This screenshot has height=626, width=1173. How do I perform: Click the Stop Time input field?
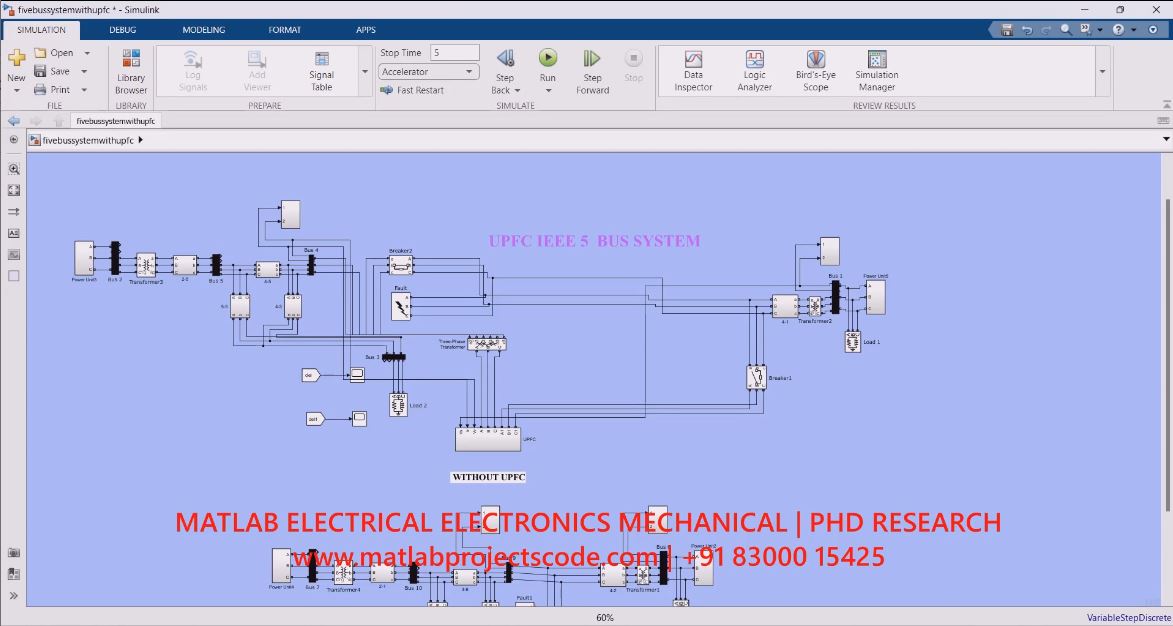pyautogui.click(x=454, y=53)
